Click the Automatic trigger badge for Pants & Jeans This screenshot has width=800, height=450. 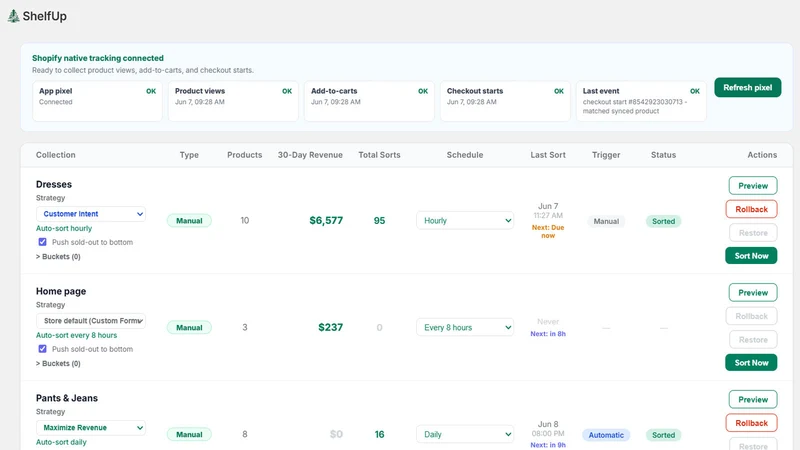[606, 435]
